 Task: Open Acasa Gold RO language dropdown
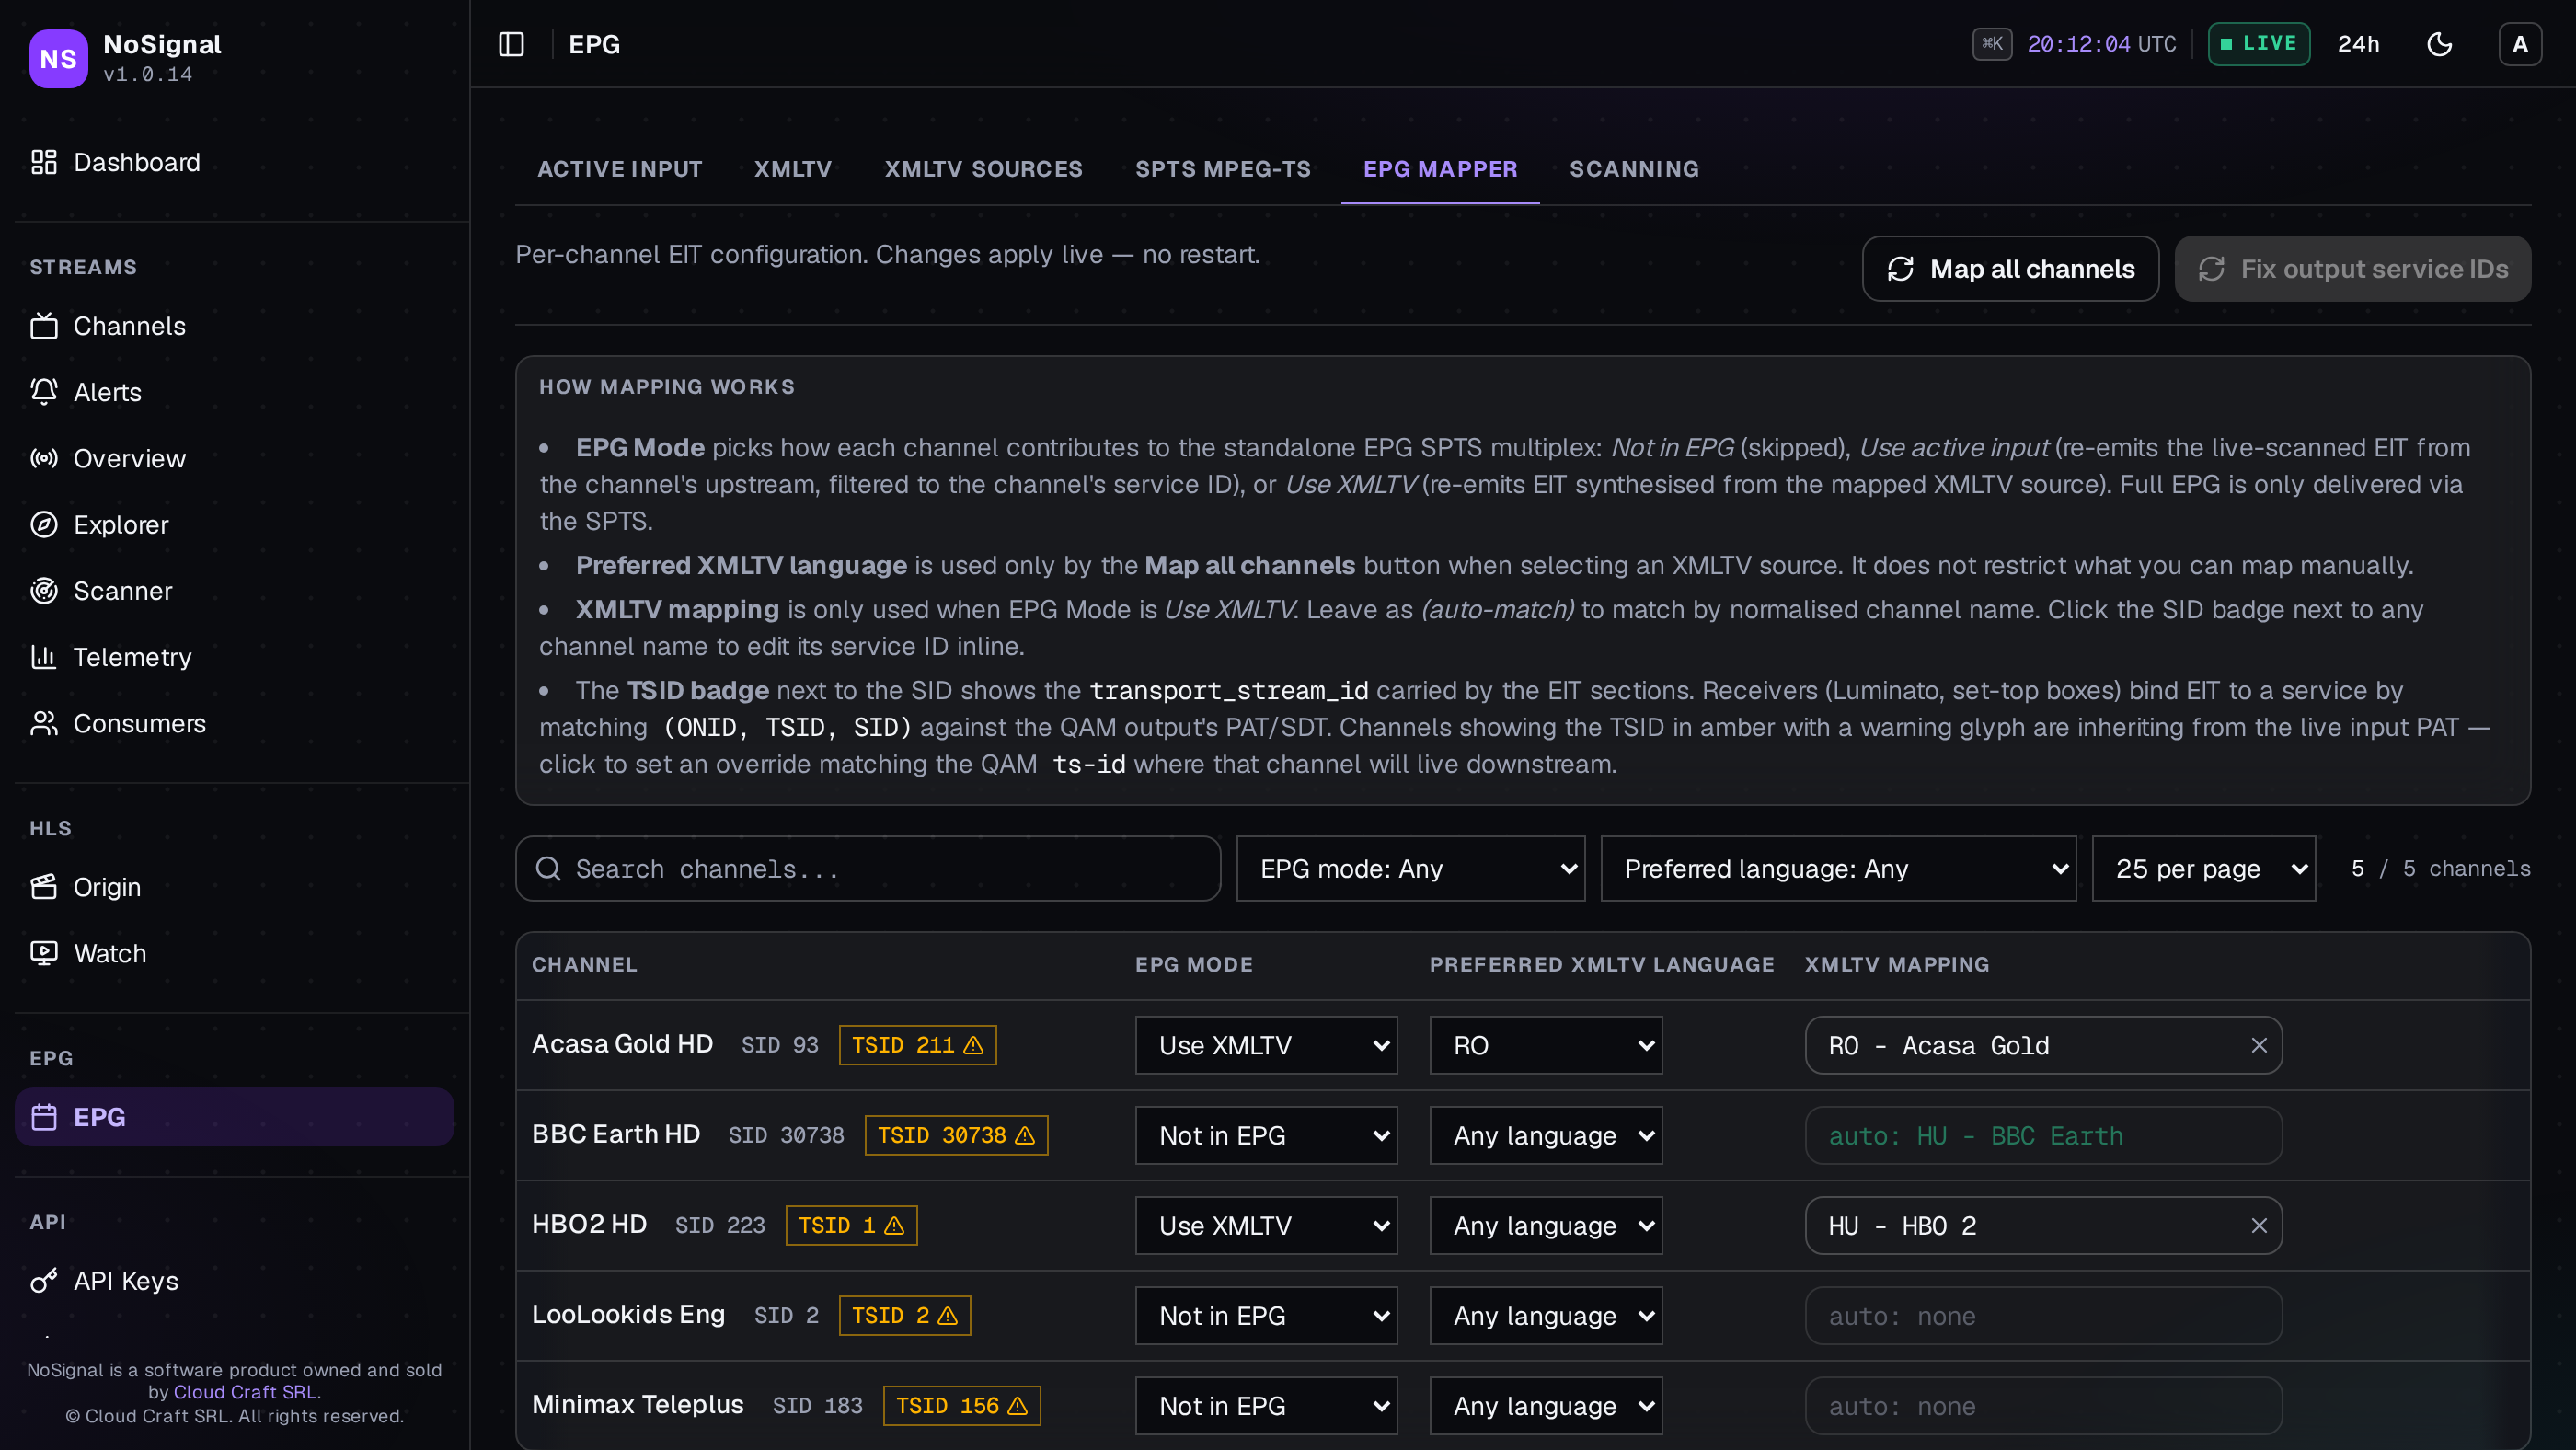point(1546,1045)
